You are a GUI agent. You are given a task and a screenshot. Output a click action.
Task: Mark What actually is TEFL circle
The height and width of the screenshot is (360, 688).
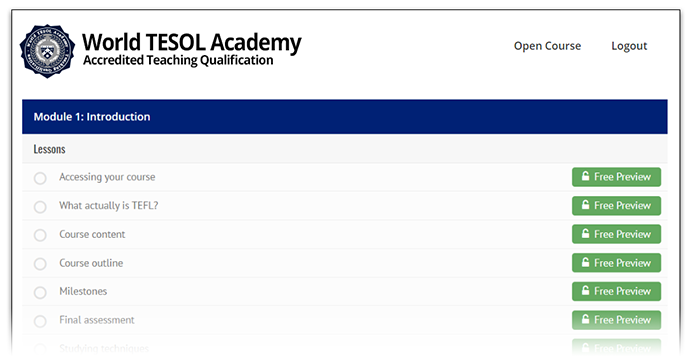click(40, 207)
